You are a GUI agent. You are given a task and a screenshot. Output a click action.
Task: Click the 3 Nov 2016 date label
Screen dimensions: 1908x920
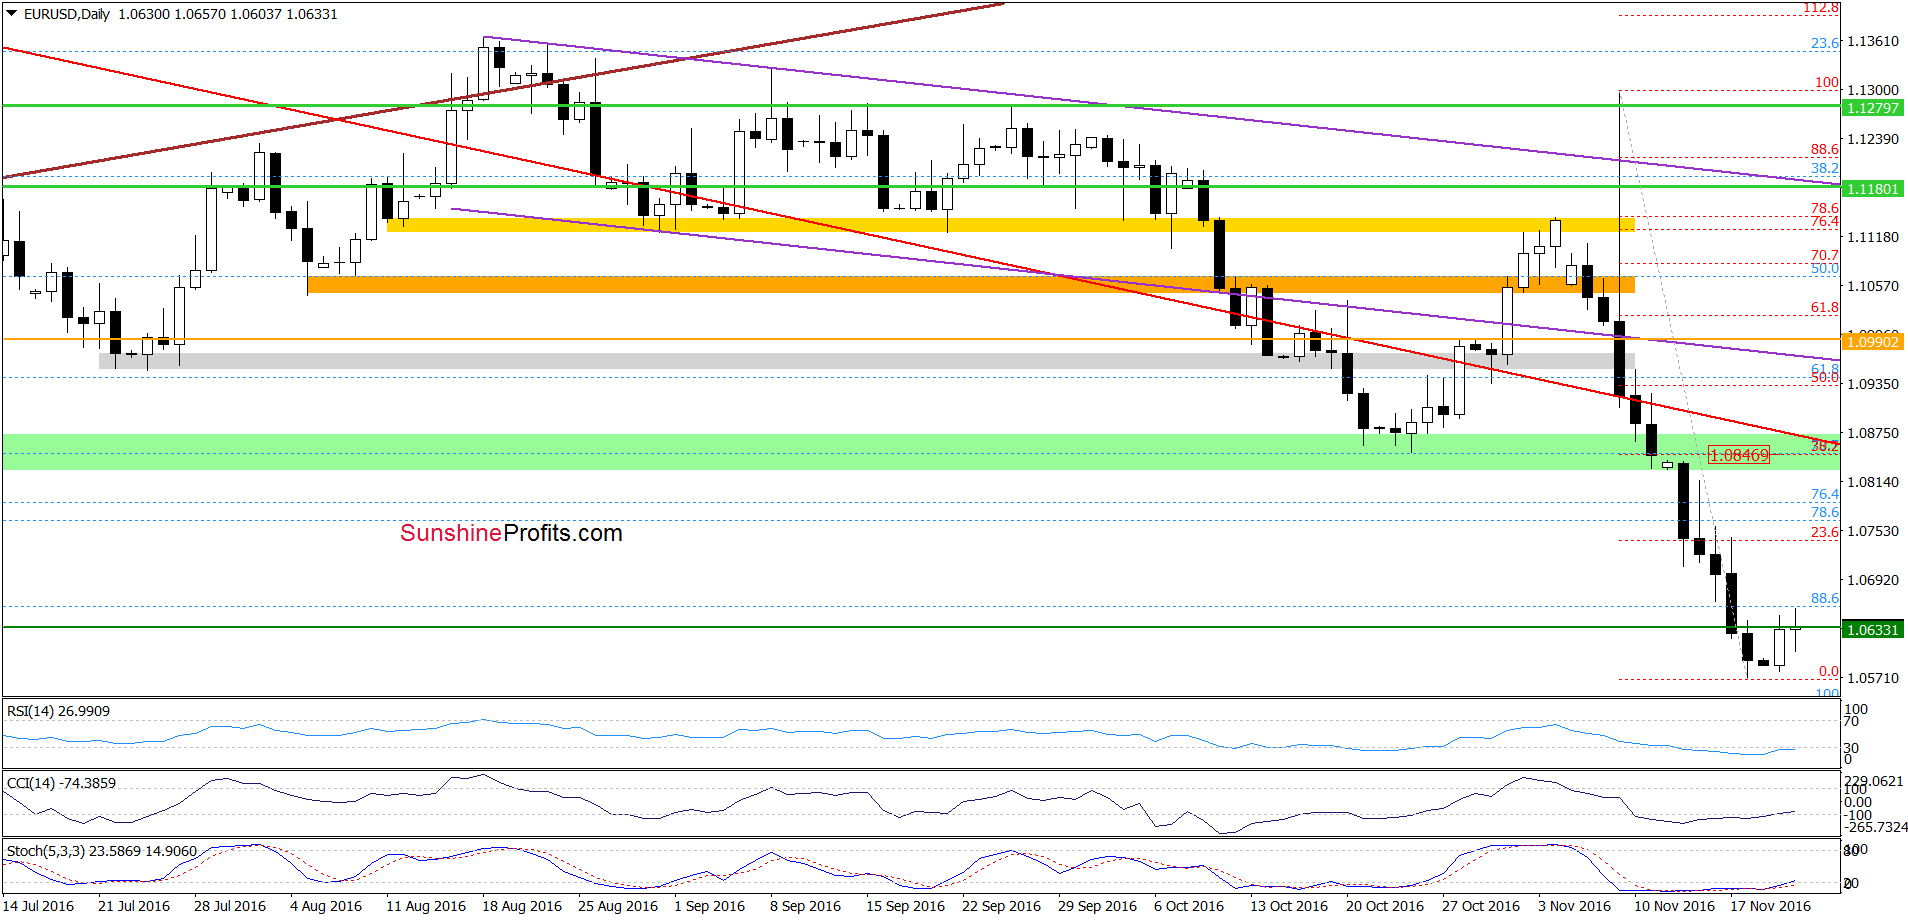coord(1574,906)
